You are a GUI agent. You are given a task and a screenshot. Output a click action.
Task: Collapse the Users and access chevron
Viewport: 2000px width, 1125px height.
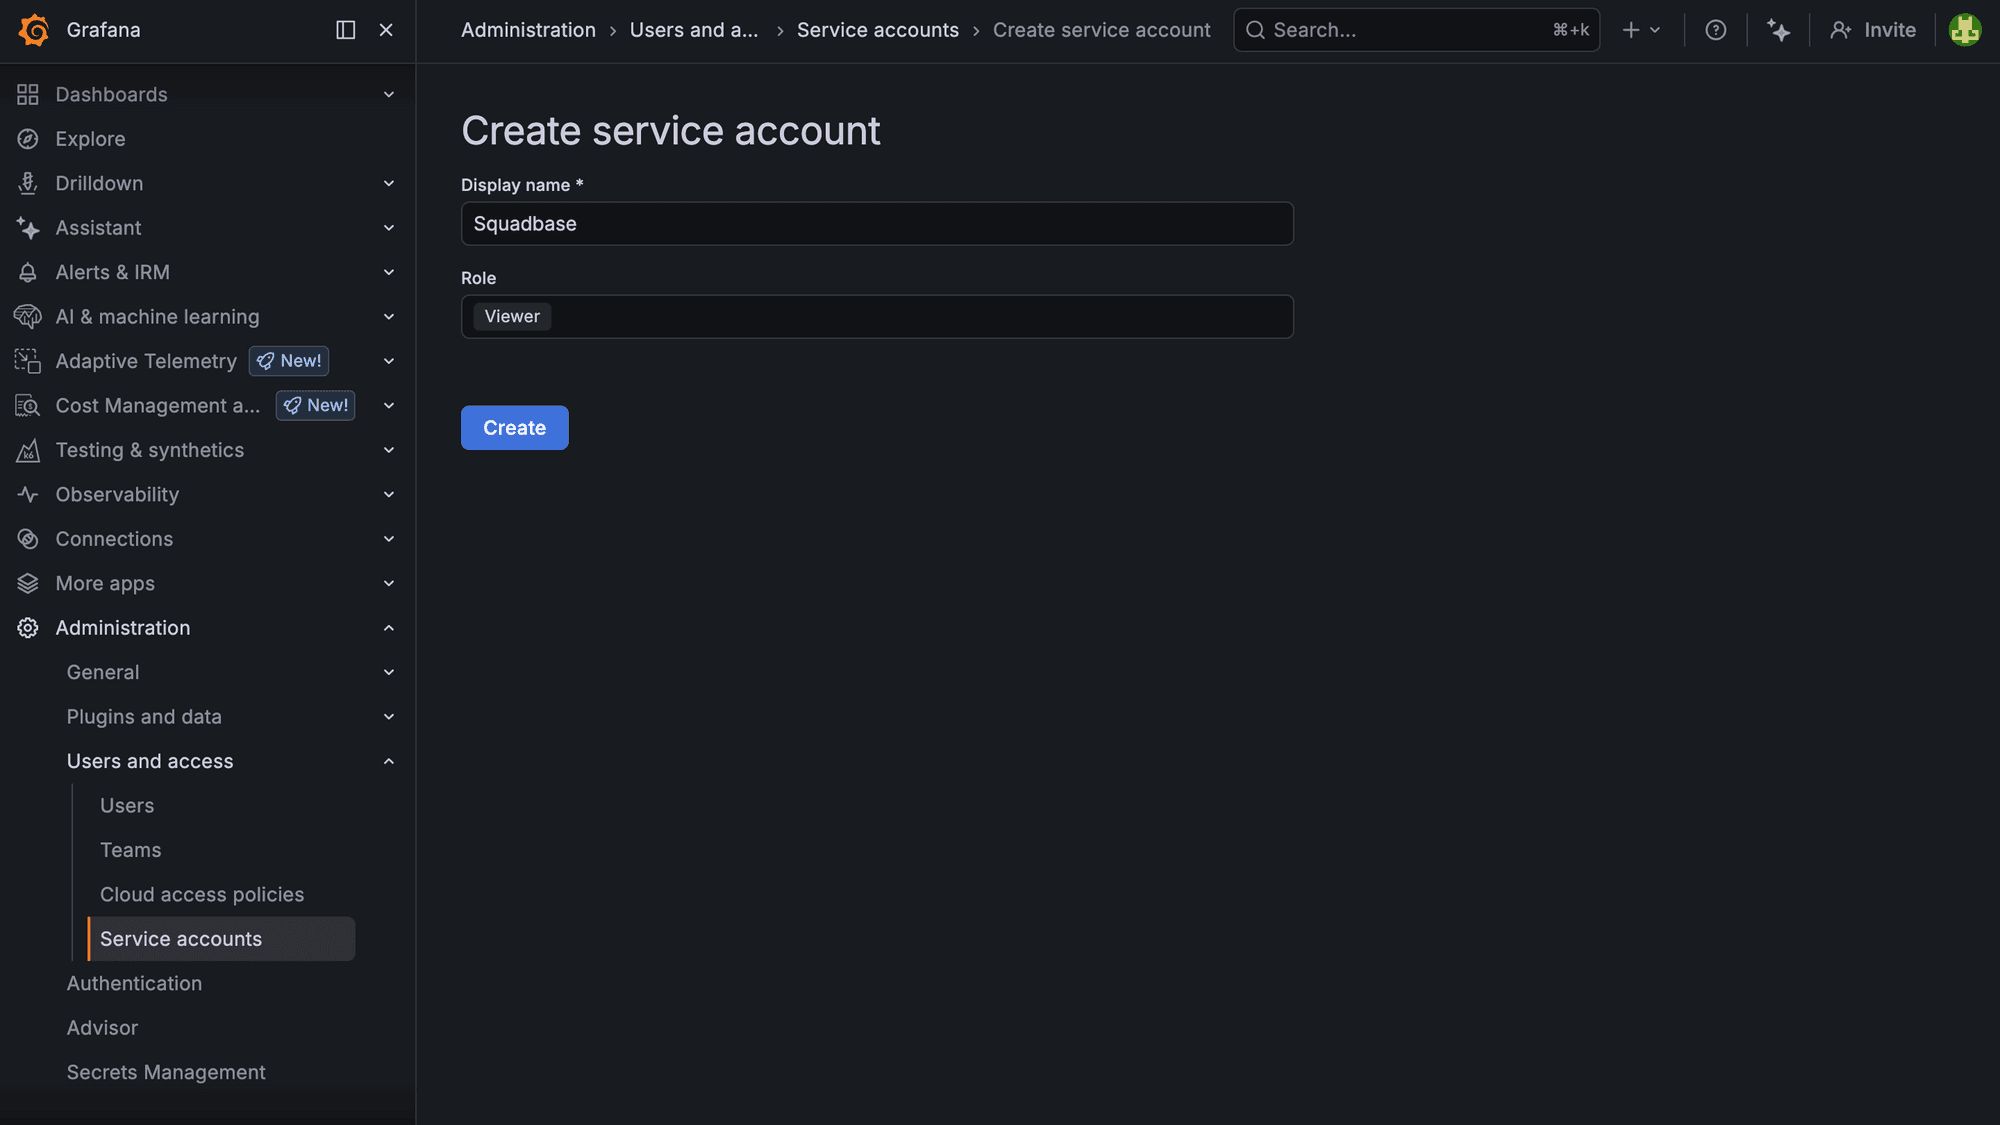[x=389, y=761]
